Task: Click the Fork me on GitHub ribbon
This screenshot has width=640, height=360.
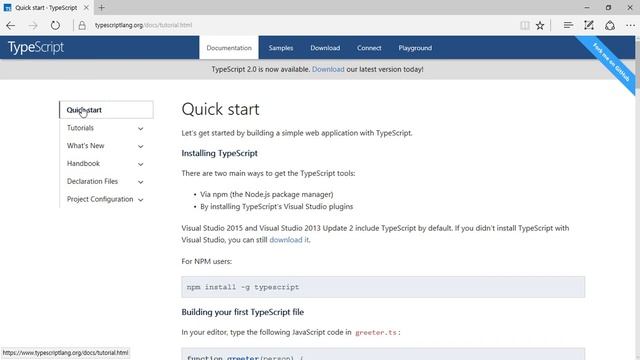Action: click(611, 62)
